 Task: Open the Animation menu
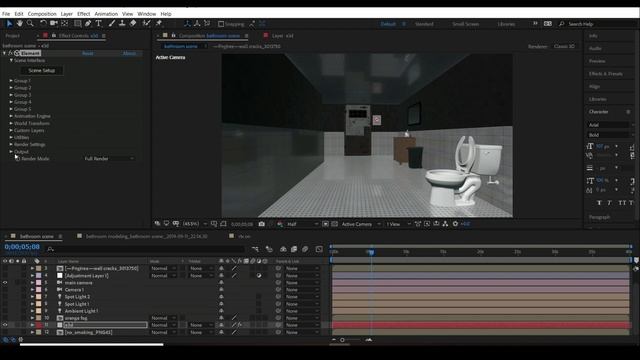(x=106, y=14)
